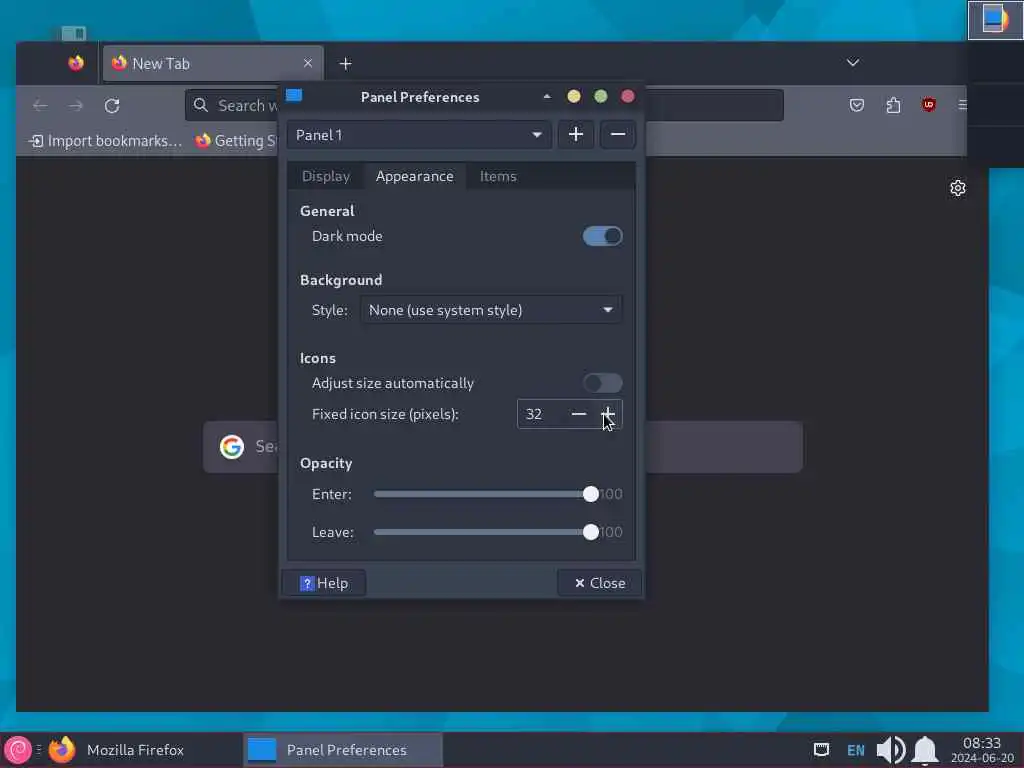Click Import bookmarks in Firefox toolbar
Image resolution: width=1024 pixels, height=768 pixels.
[x=106, y=140]
